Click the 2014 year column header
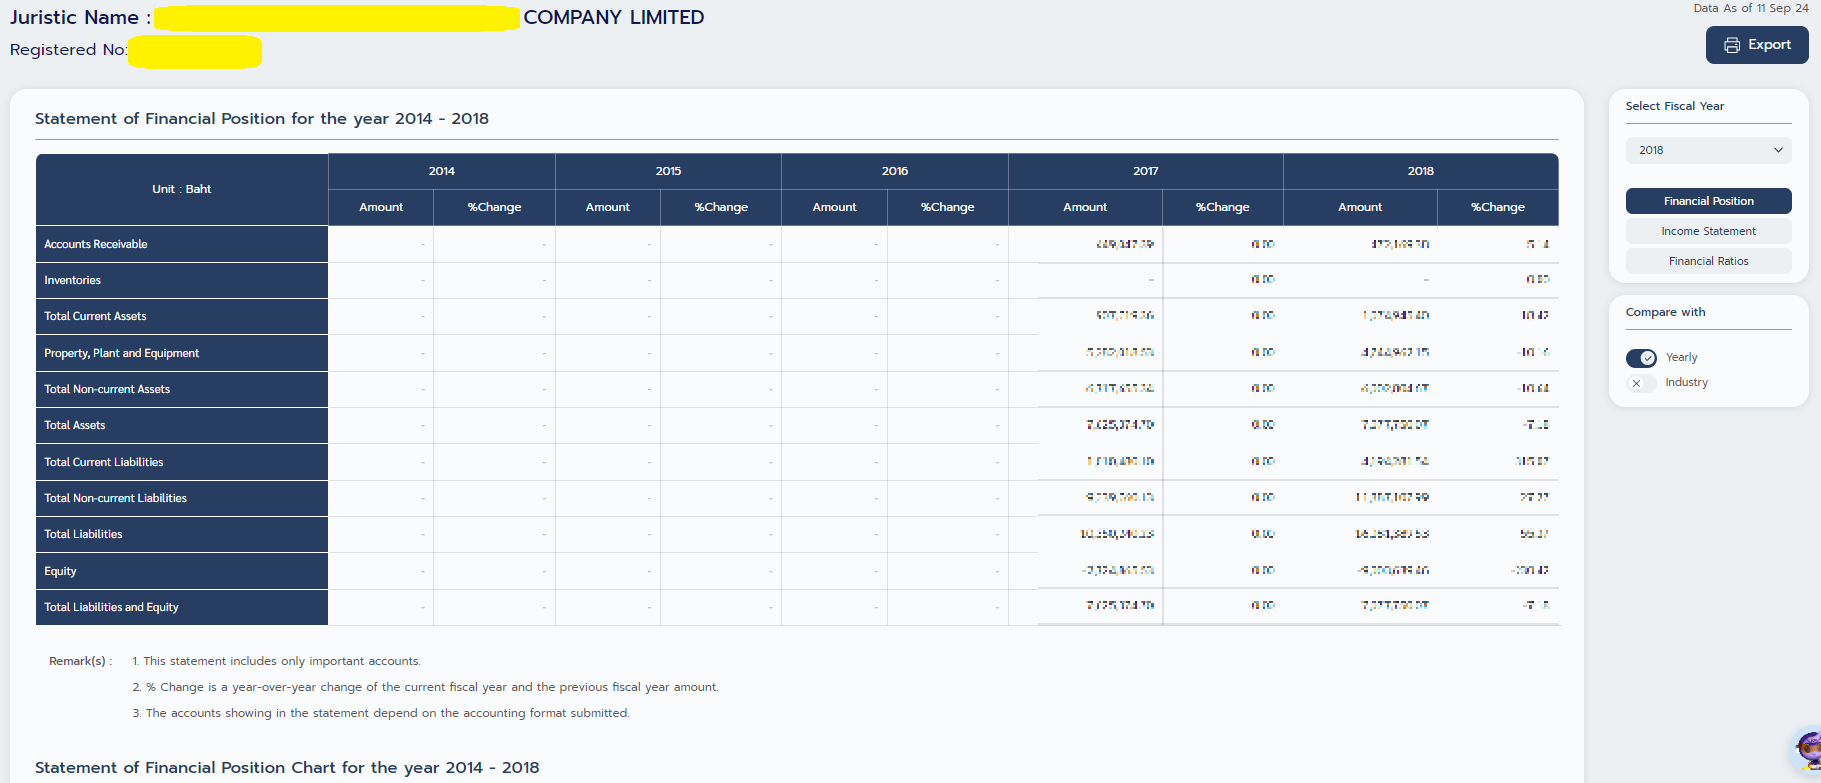 point(441,171)
